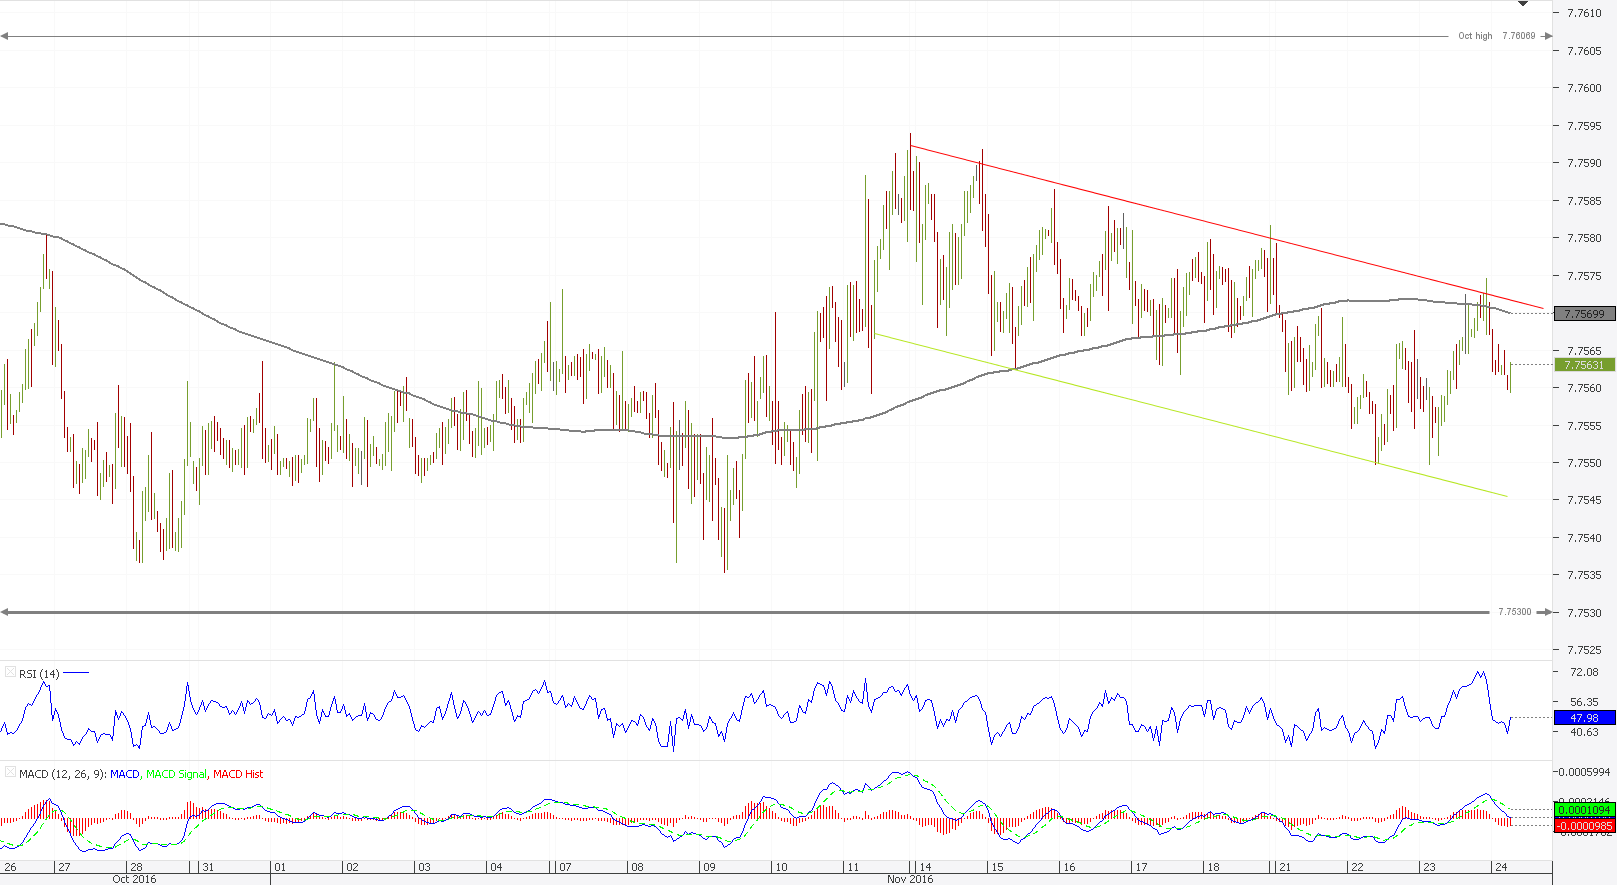Click the blue MACD legend text
This screenshot has width=1617, height=885.
pyautogui.click(x=125, y=774)
